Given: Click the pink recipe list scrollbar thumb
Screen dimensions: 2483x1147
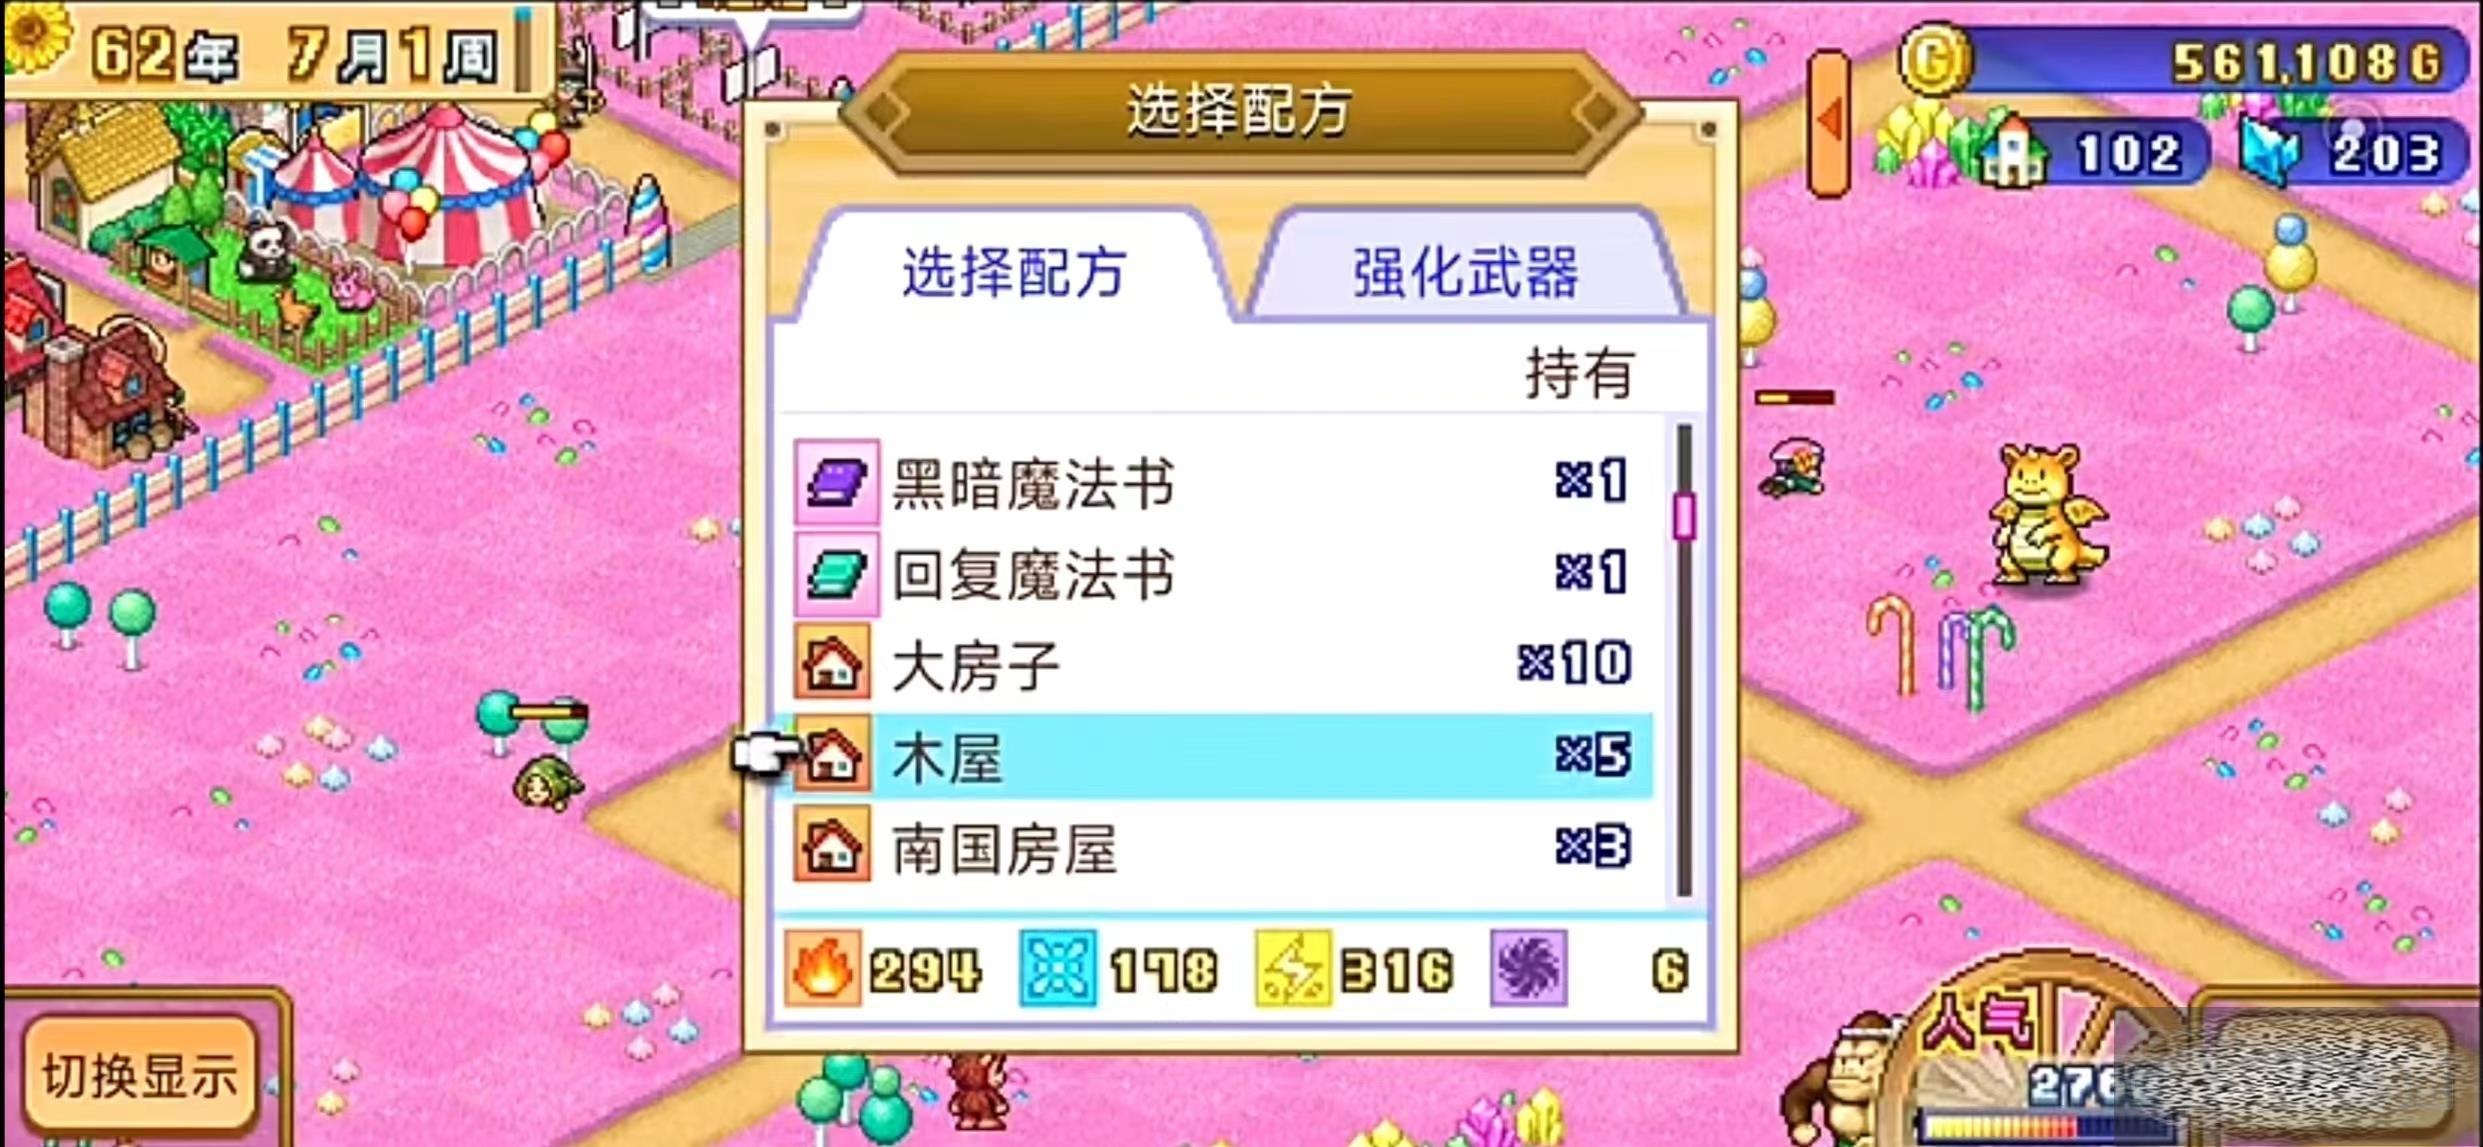Looking at the screenshot, I should [1685, 517].
